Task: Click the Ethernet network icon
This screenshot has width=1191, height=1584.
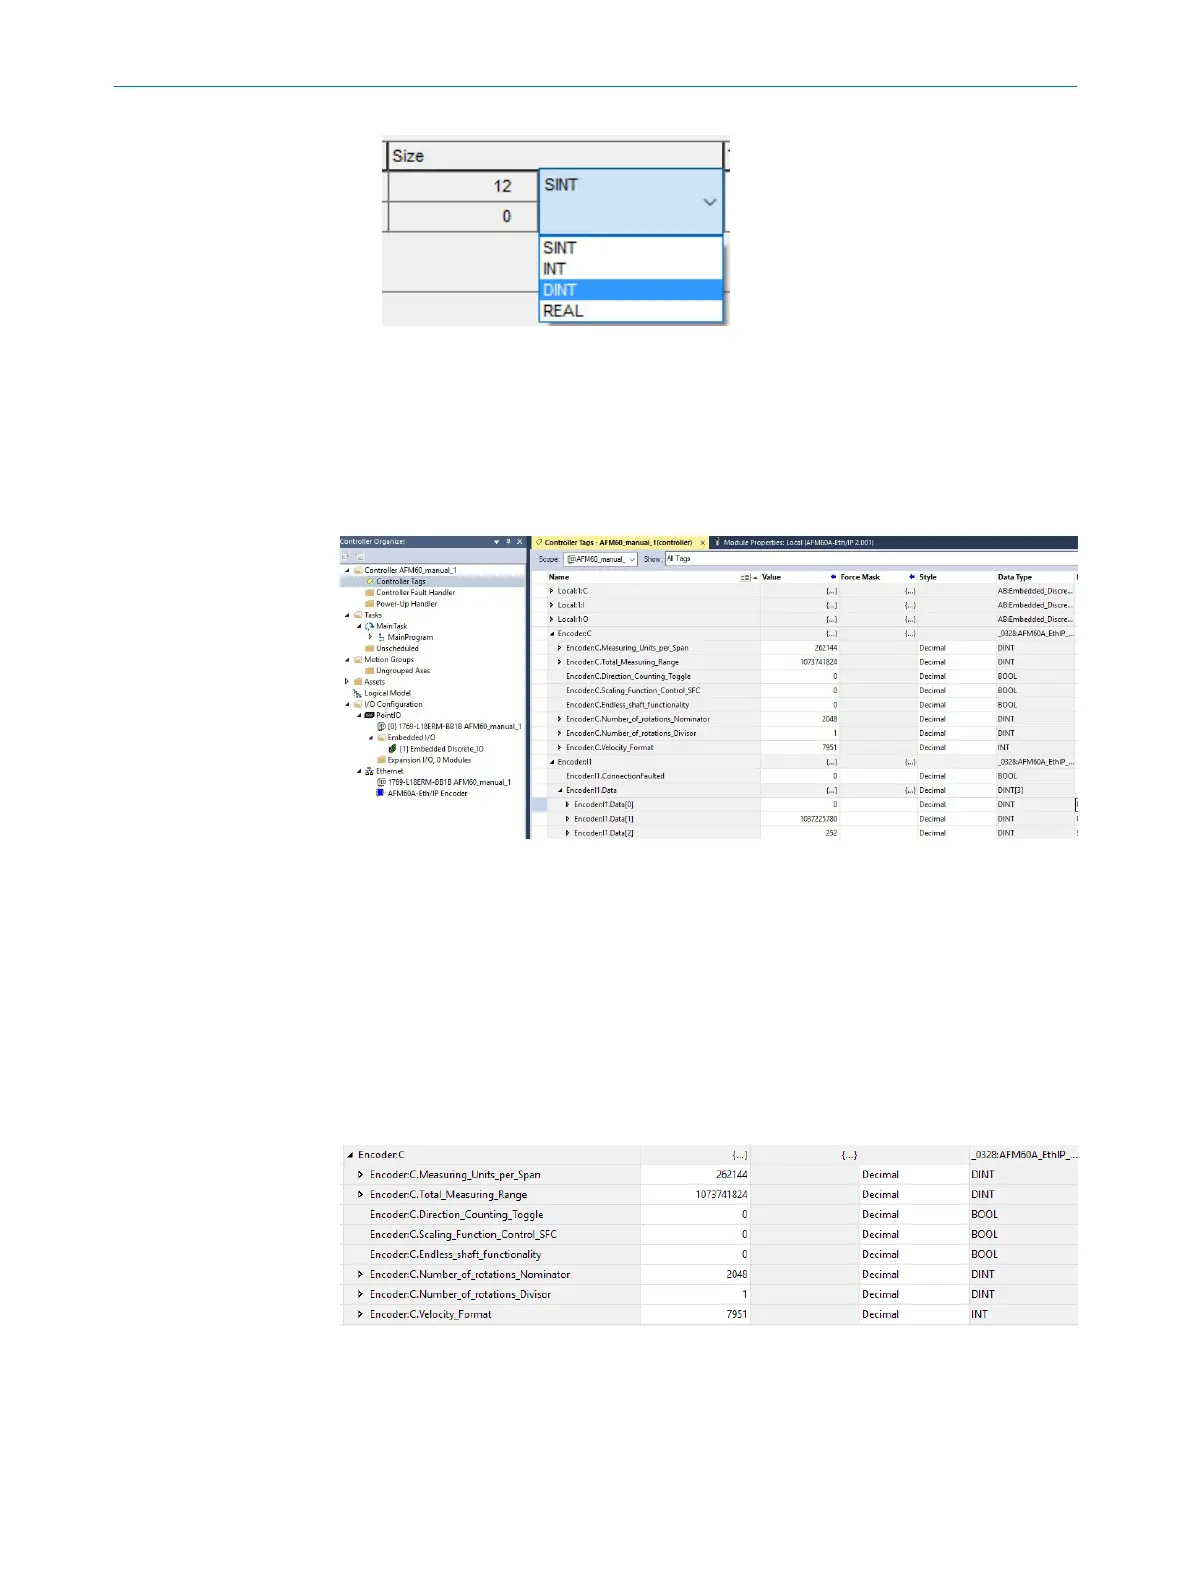Action: (x=370, y=771)
